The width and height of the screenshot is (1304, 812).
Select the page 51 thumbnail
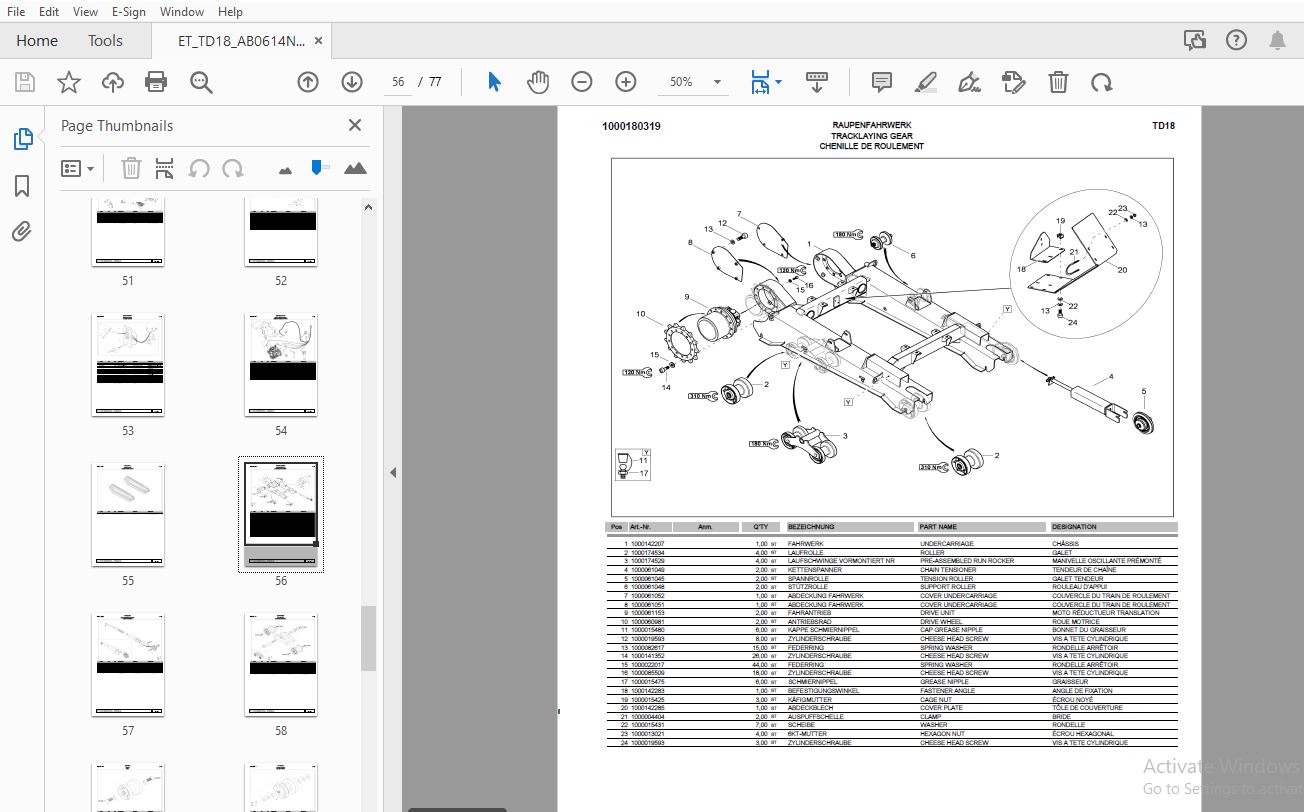point(128,232)
